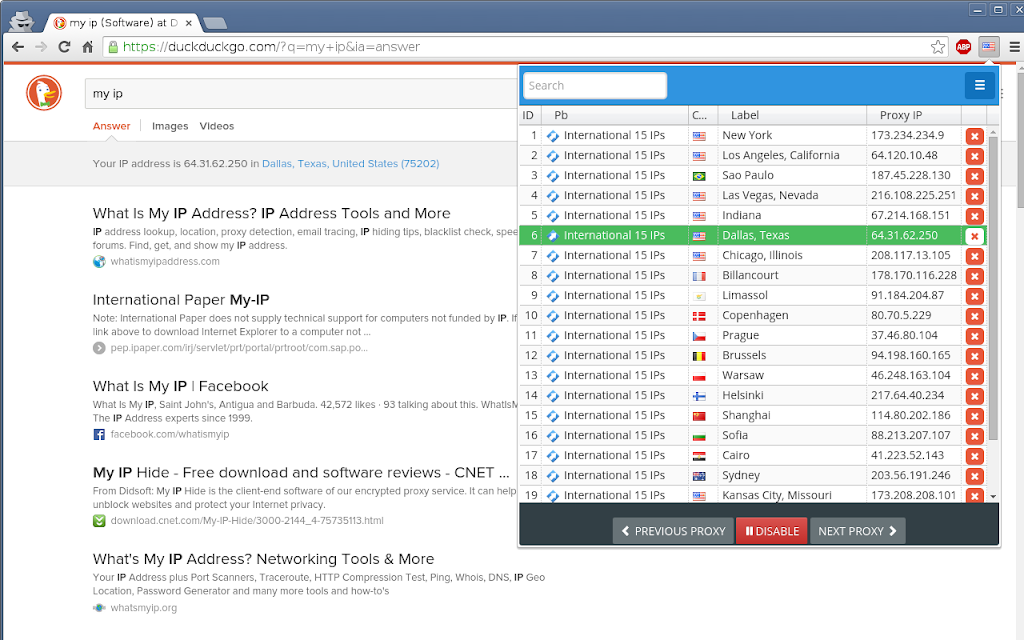Open the Chrome menu icon
The height and width of the screenshot is (640, 1024).
[x=1014, y=47]
